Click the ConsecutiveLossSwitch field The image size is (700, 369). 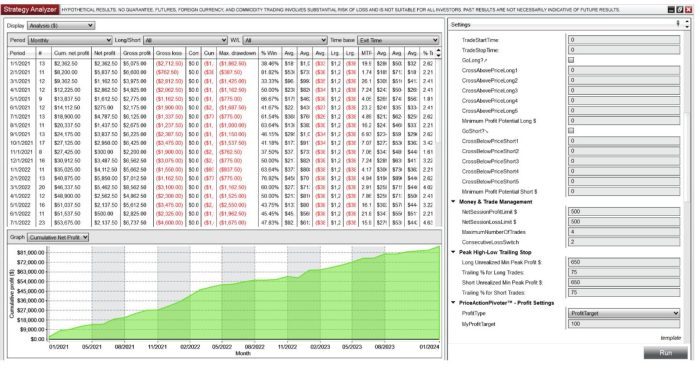(624, 242)
